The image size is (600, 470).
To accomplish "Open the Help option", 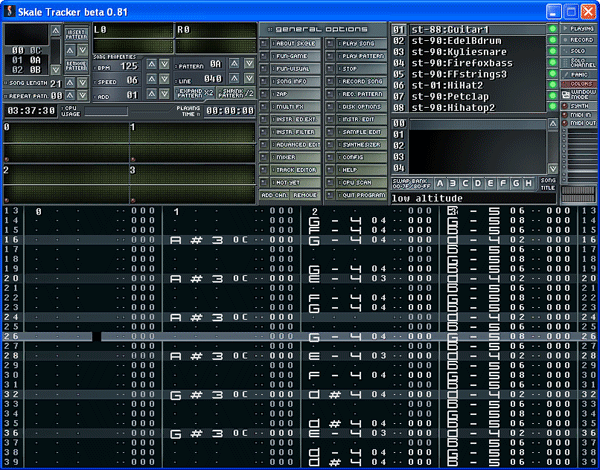I will pos(361,170).
